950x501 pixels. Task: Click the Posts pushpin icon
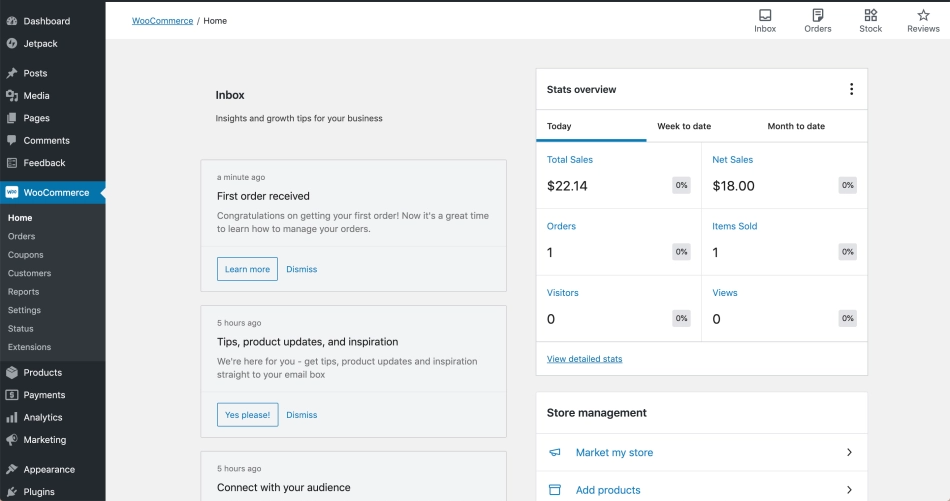[x=12, y=73]
